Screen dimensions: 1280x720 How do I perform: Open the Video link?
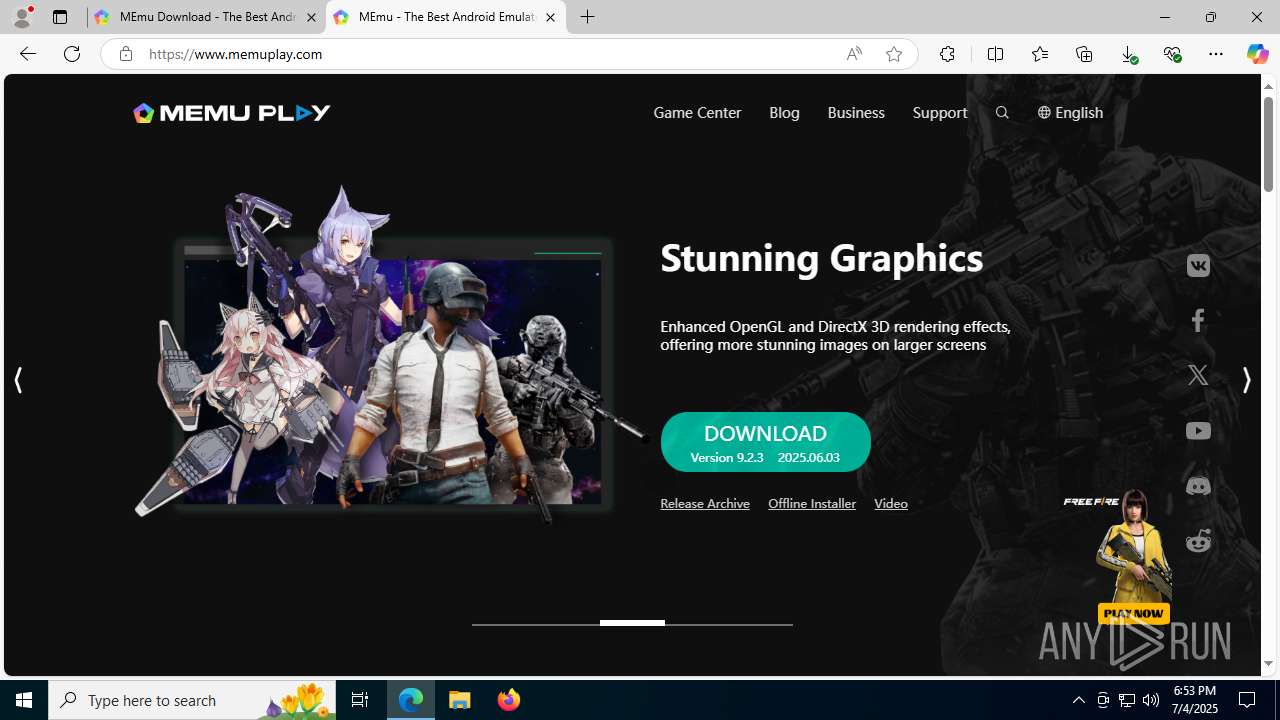tap(891, 504)
